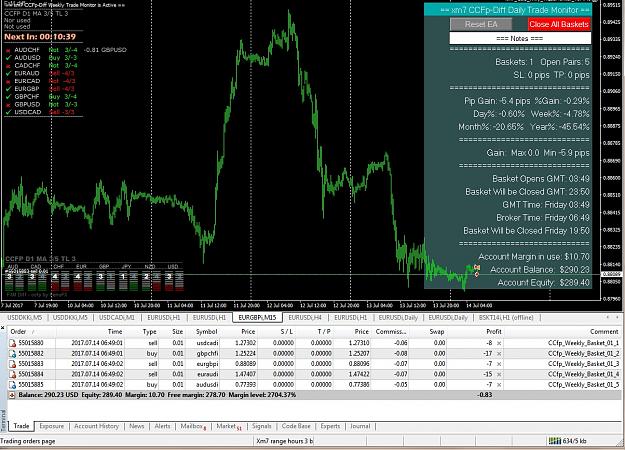Click the AUDUSD pair label in indicator list
The width and height of the screenshot is (625, 450).
pos(27,58)
